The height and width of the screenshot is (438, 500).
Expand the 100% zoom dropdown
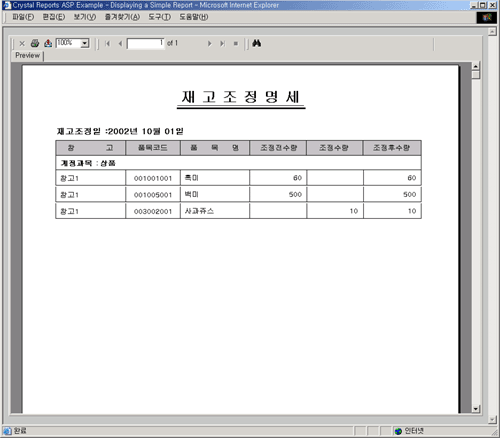point(85,43)
